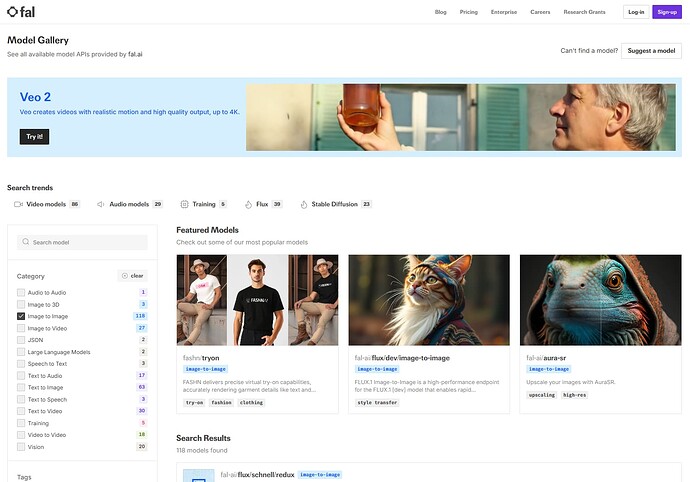Focus the Search model input field

(82, 242)
